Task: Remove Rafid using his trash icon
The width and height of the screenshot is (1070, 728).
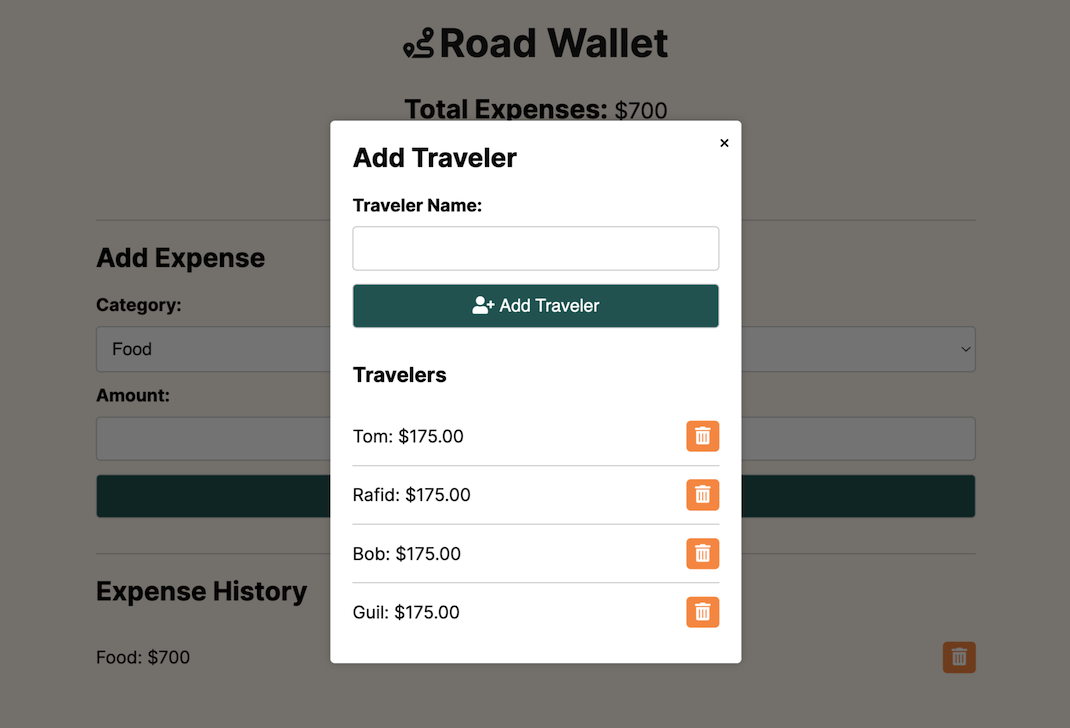Action: click(x=702, y=495)
